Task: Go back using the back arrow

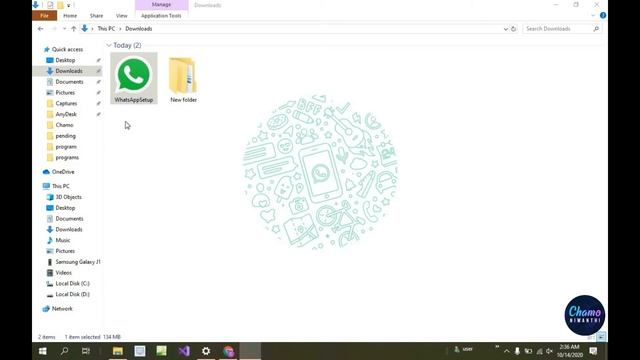Action: point(40,29)
